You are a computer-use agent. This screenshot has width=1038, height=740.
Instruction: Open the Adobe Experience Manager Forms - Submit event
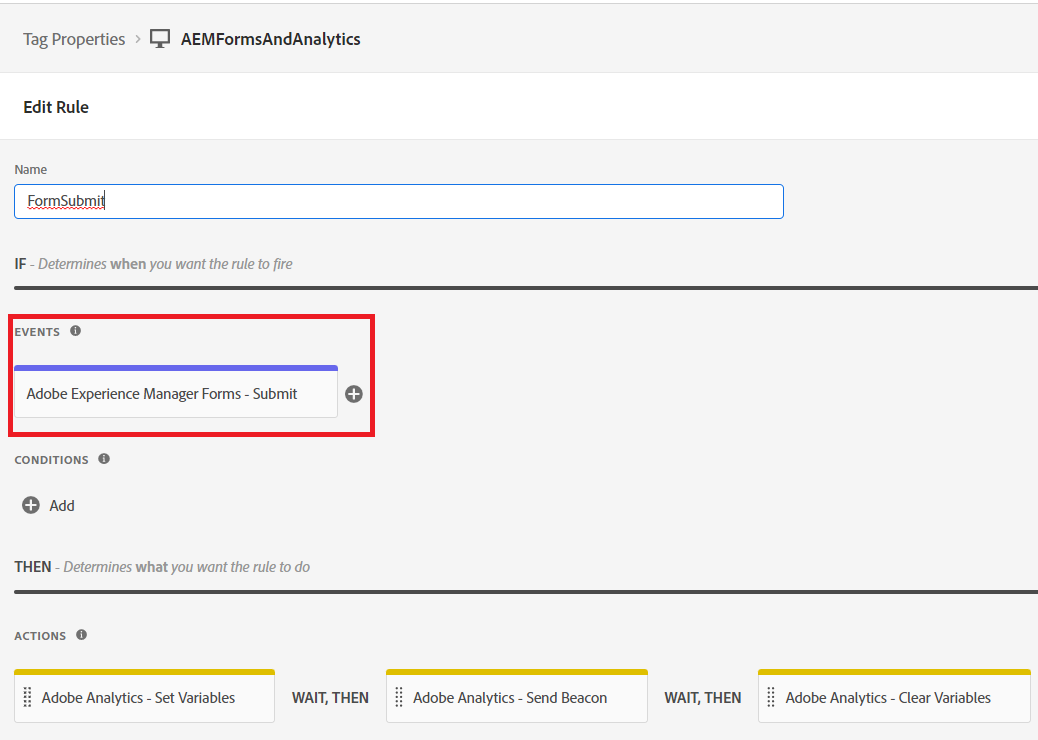176,392
